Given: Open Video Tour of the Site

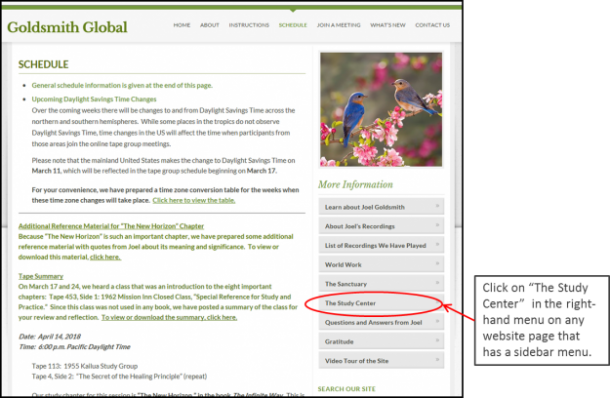Looking at the screenshot, I should [381, 361].
